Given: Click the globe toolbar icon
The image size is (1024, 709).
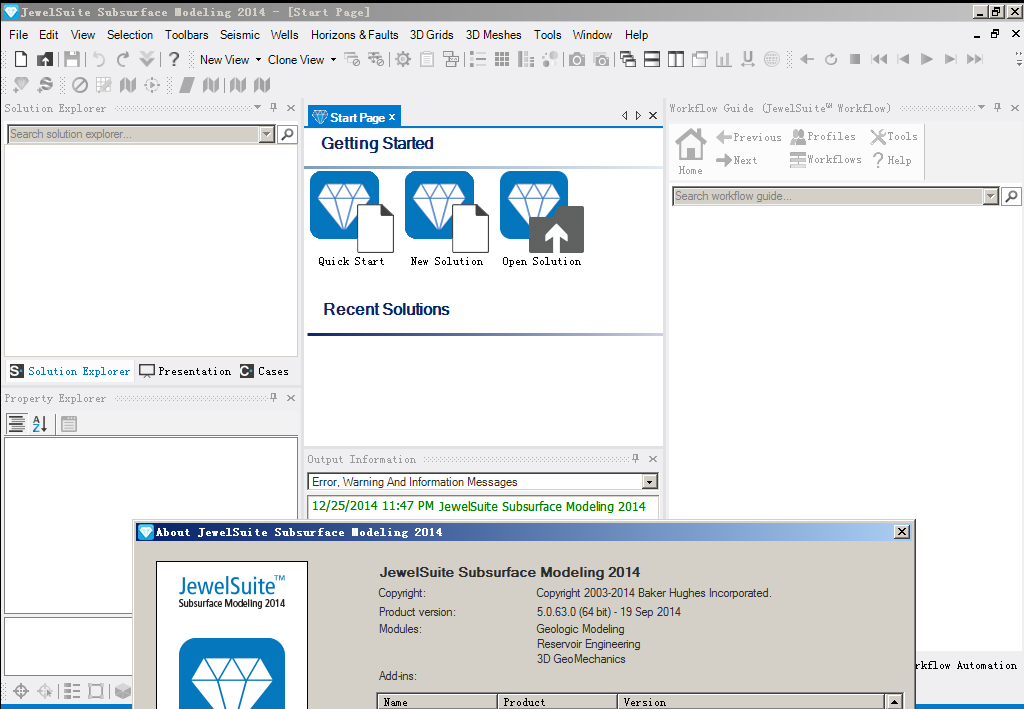Looking at the screenshot, I should click(771, 59).
